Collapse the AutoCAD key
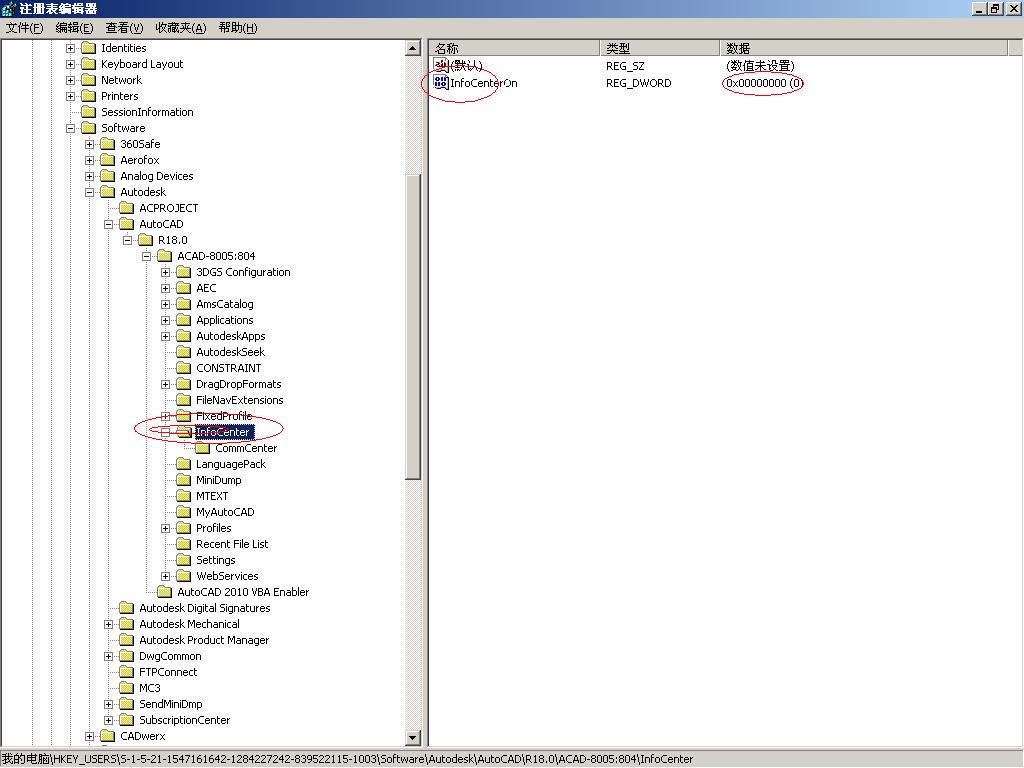 click(x=108, y=224)
